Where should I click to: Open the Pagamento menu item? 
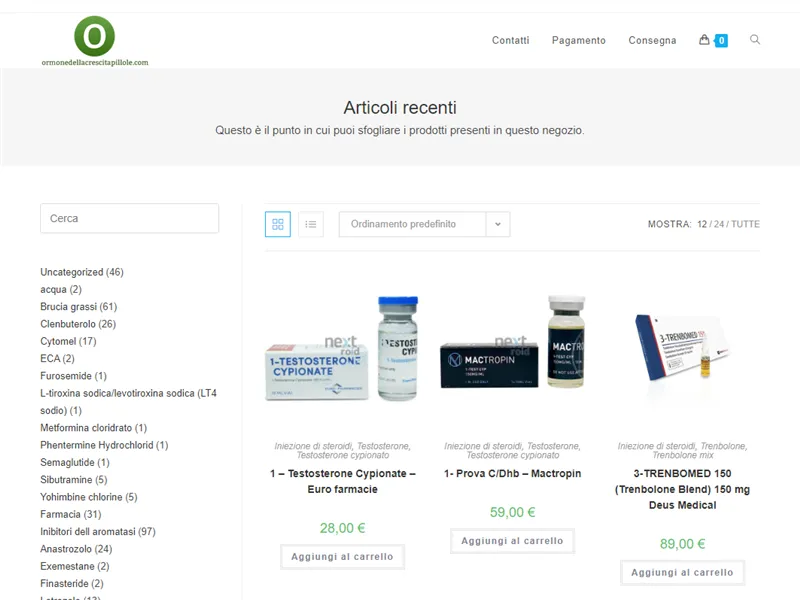(578, 40)
